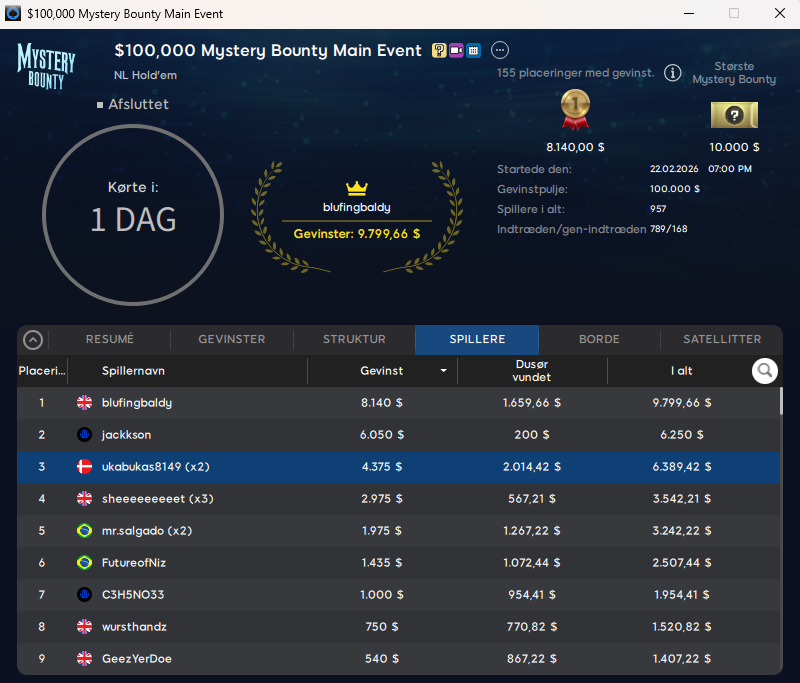Click the purple video camera icon
Viewport: 800px width, 683px height.
(x=456, y=50)
